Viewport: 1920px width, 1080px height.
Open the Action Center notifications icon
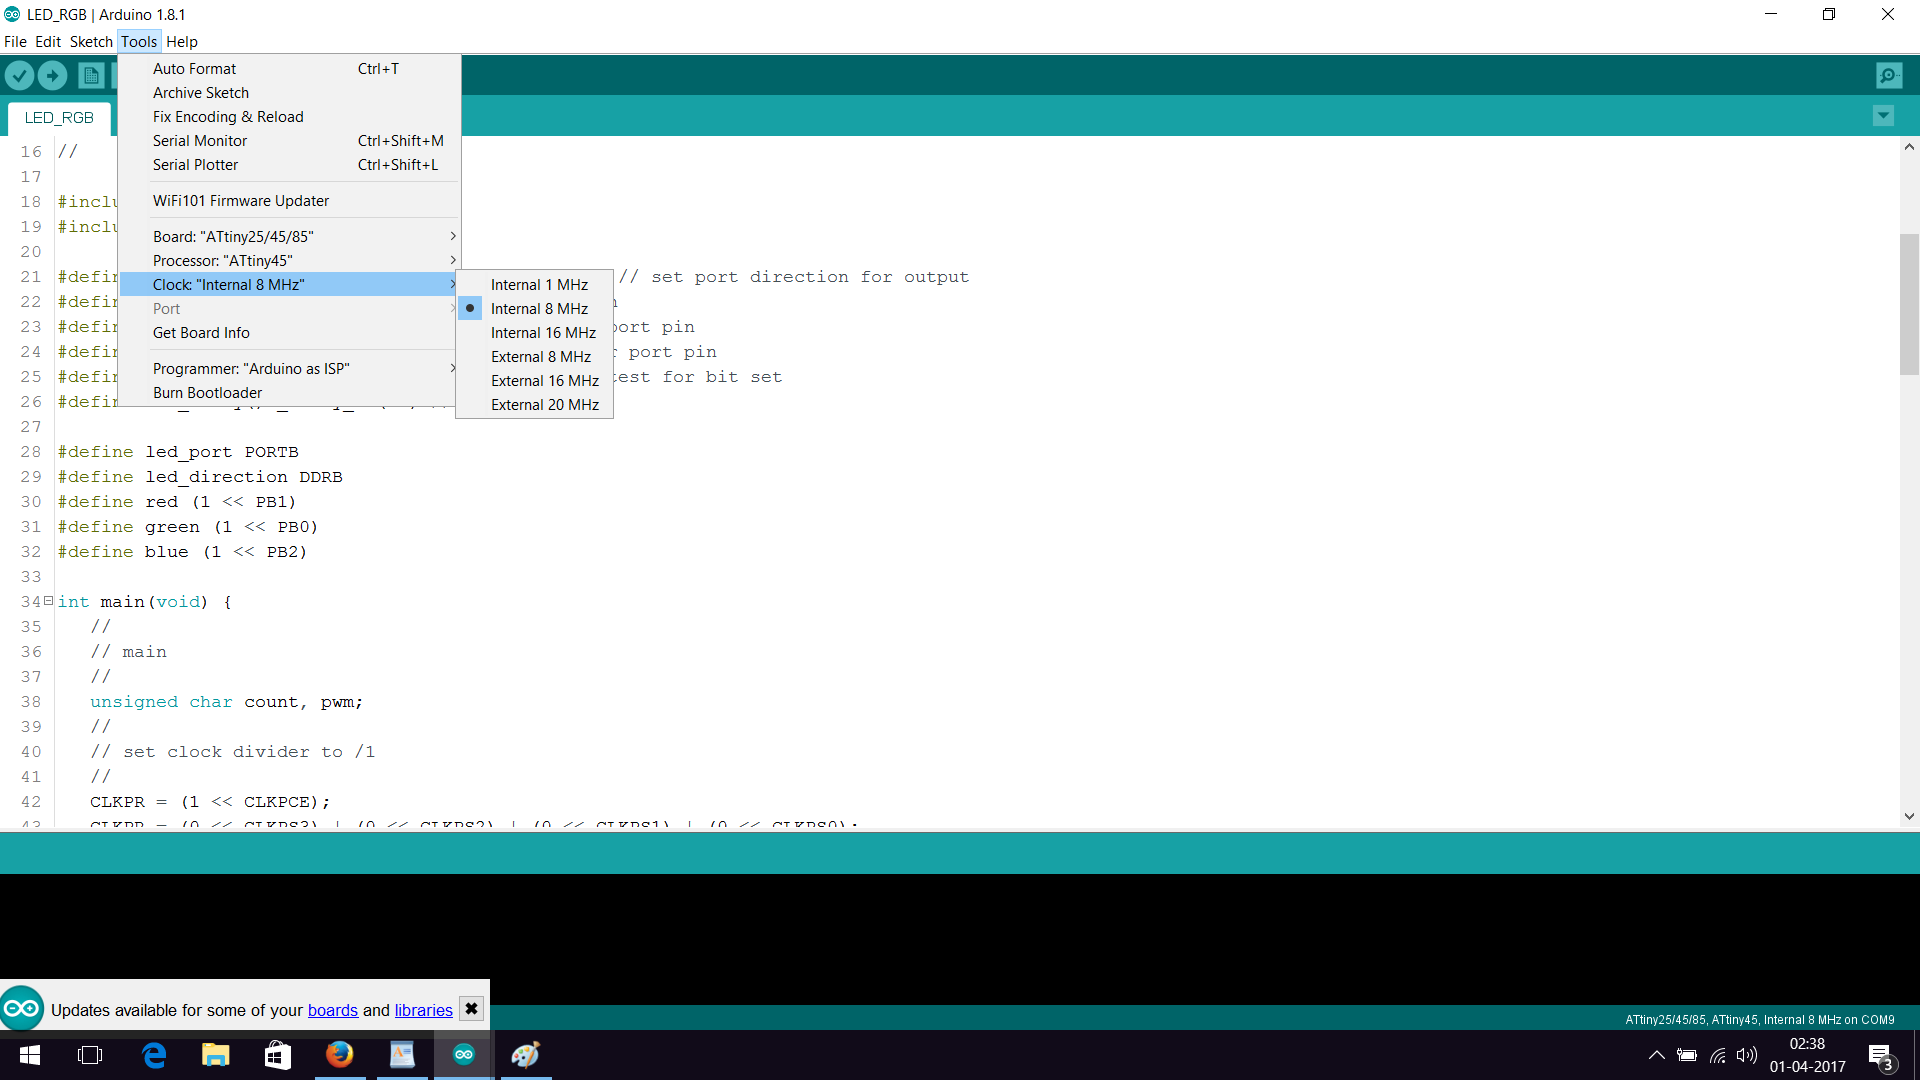pyautogui.click(x=1881, y=1056)
